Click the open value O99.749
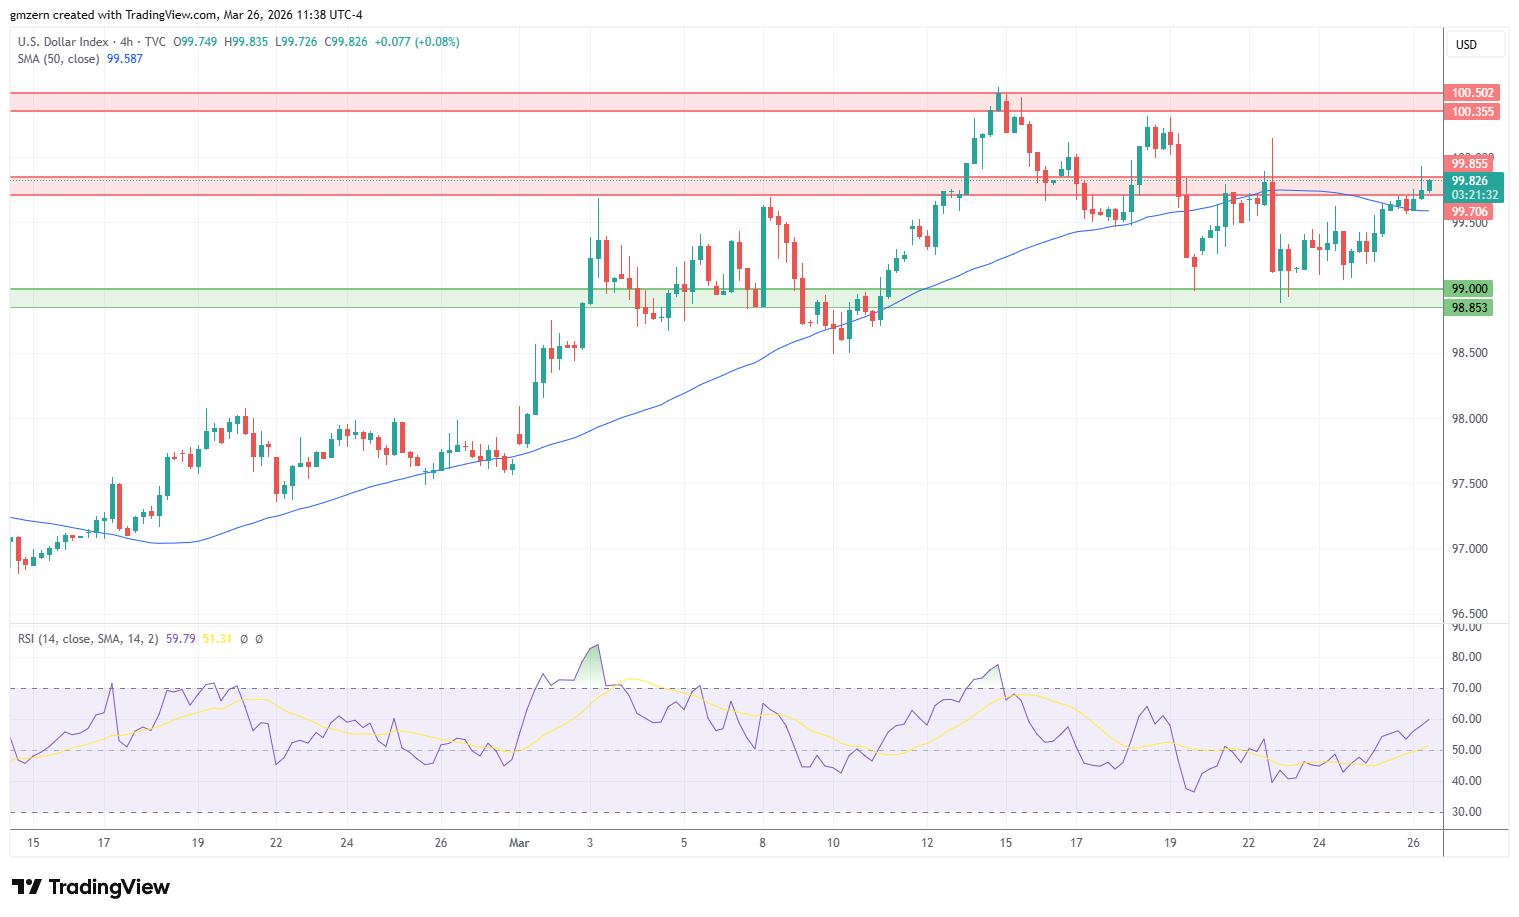 tap(195, 42)
